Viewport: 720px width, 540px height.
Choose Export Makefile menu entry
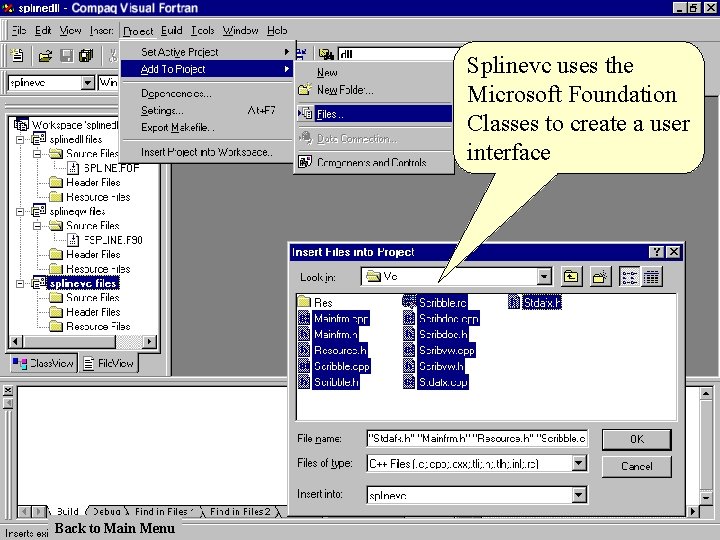207,127
